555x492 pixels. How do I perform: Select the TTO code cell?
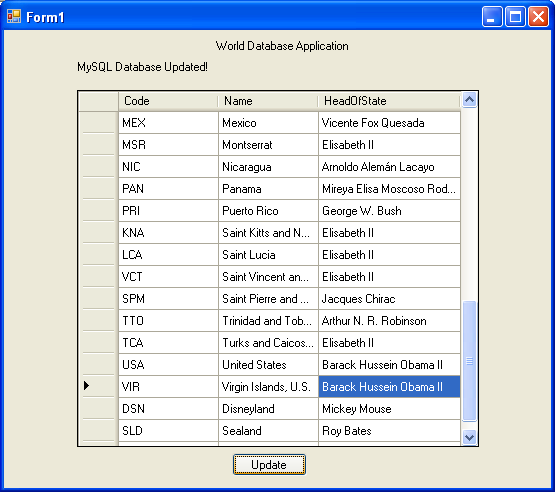click(168, 320)
